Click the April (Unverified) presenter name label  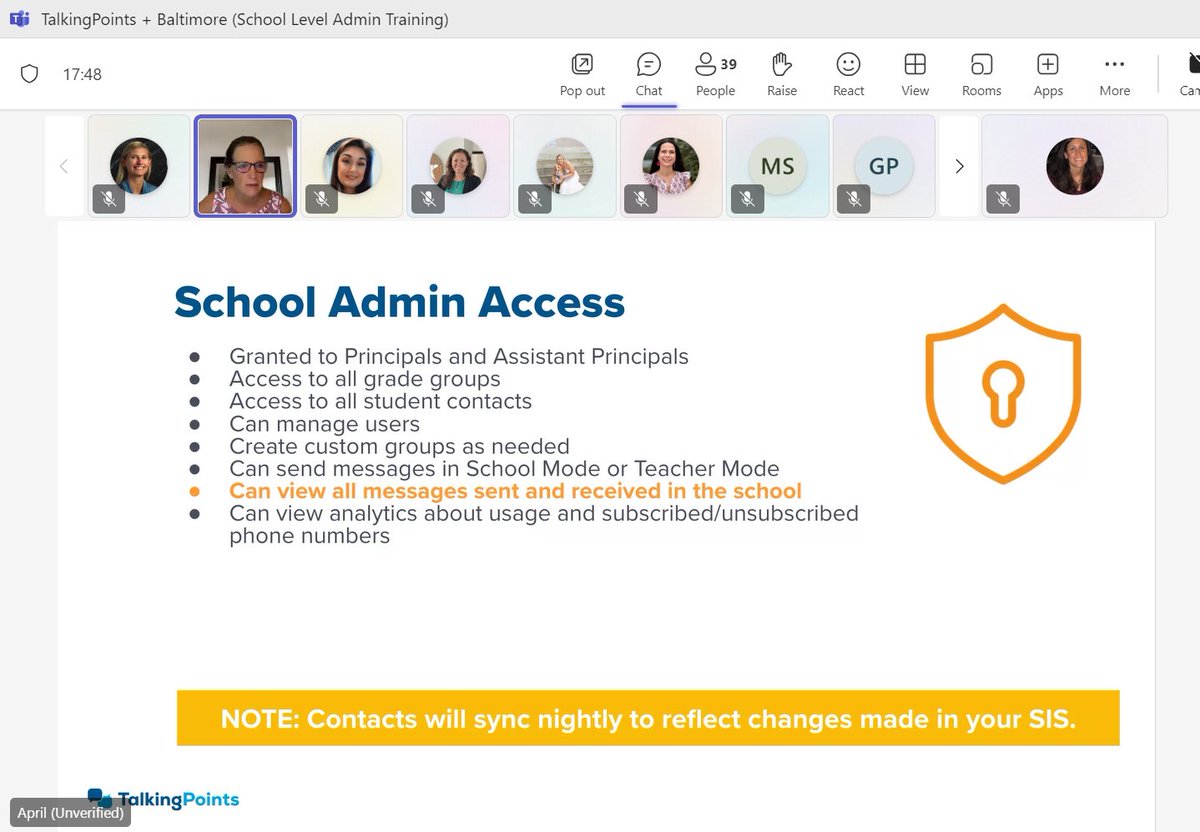70,813
